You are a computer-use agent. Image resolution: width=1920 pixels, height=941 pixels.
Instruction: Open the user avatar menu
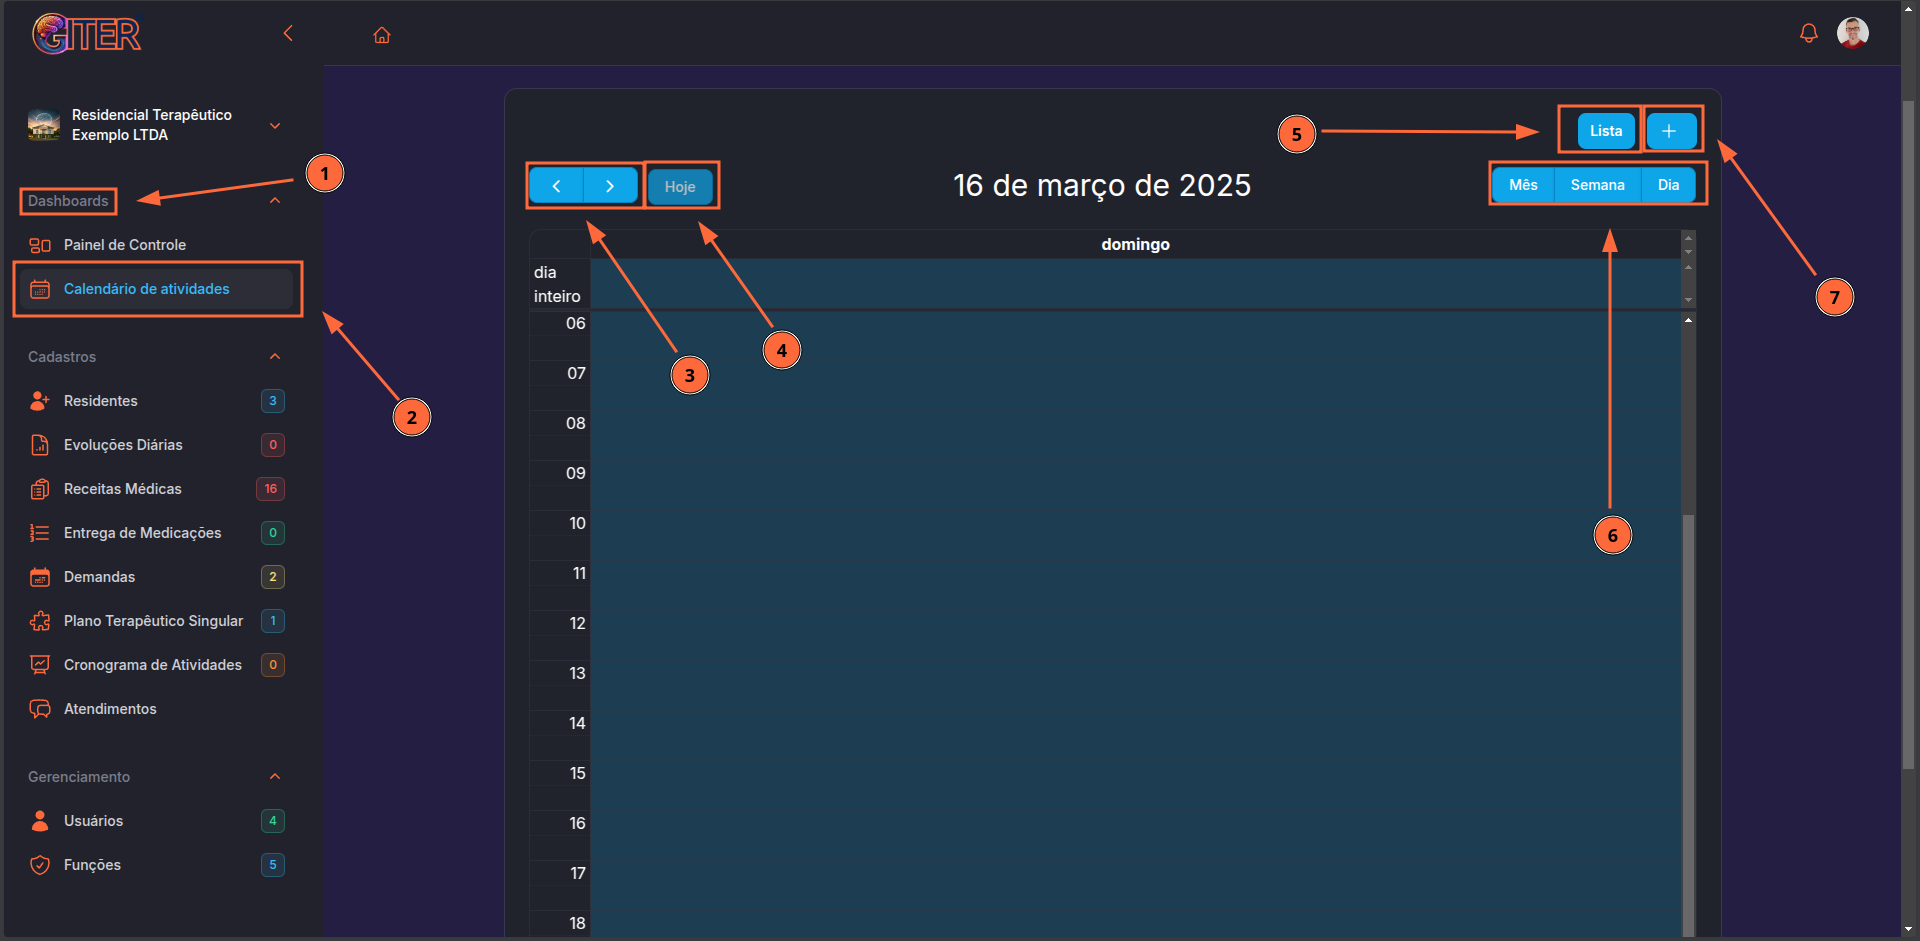coord(1853,33)
